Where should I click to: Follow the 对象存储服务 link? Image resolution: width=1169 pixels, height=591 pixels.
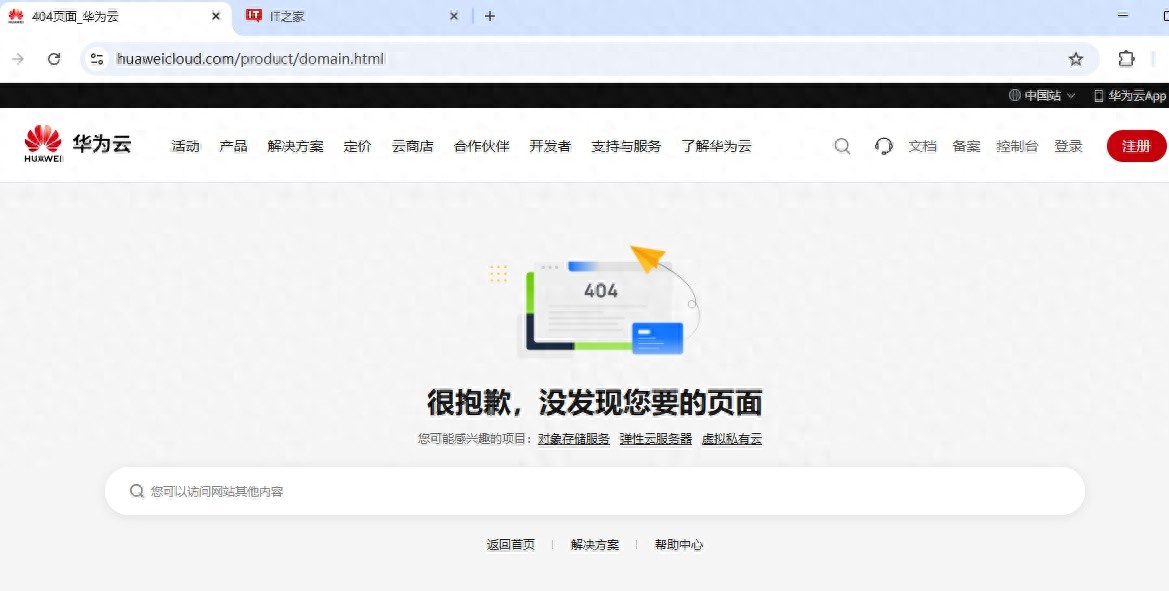tap(573, 439)
